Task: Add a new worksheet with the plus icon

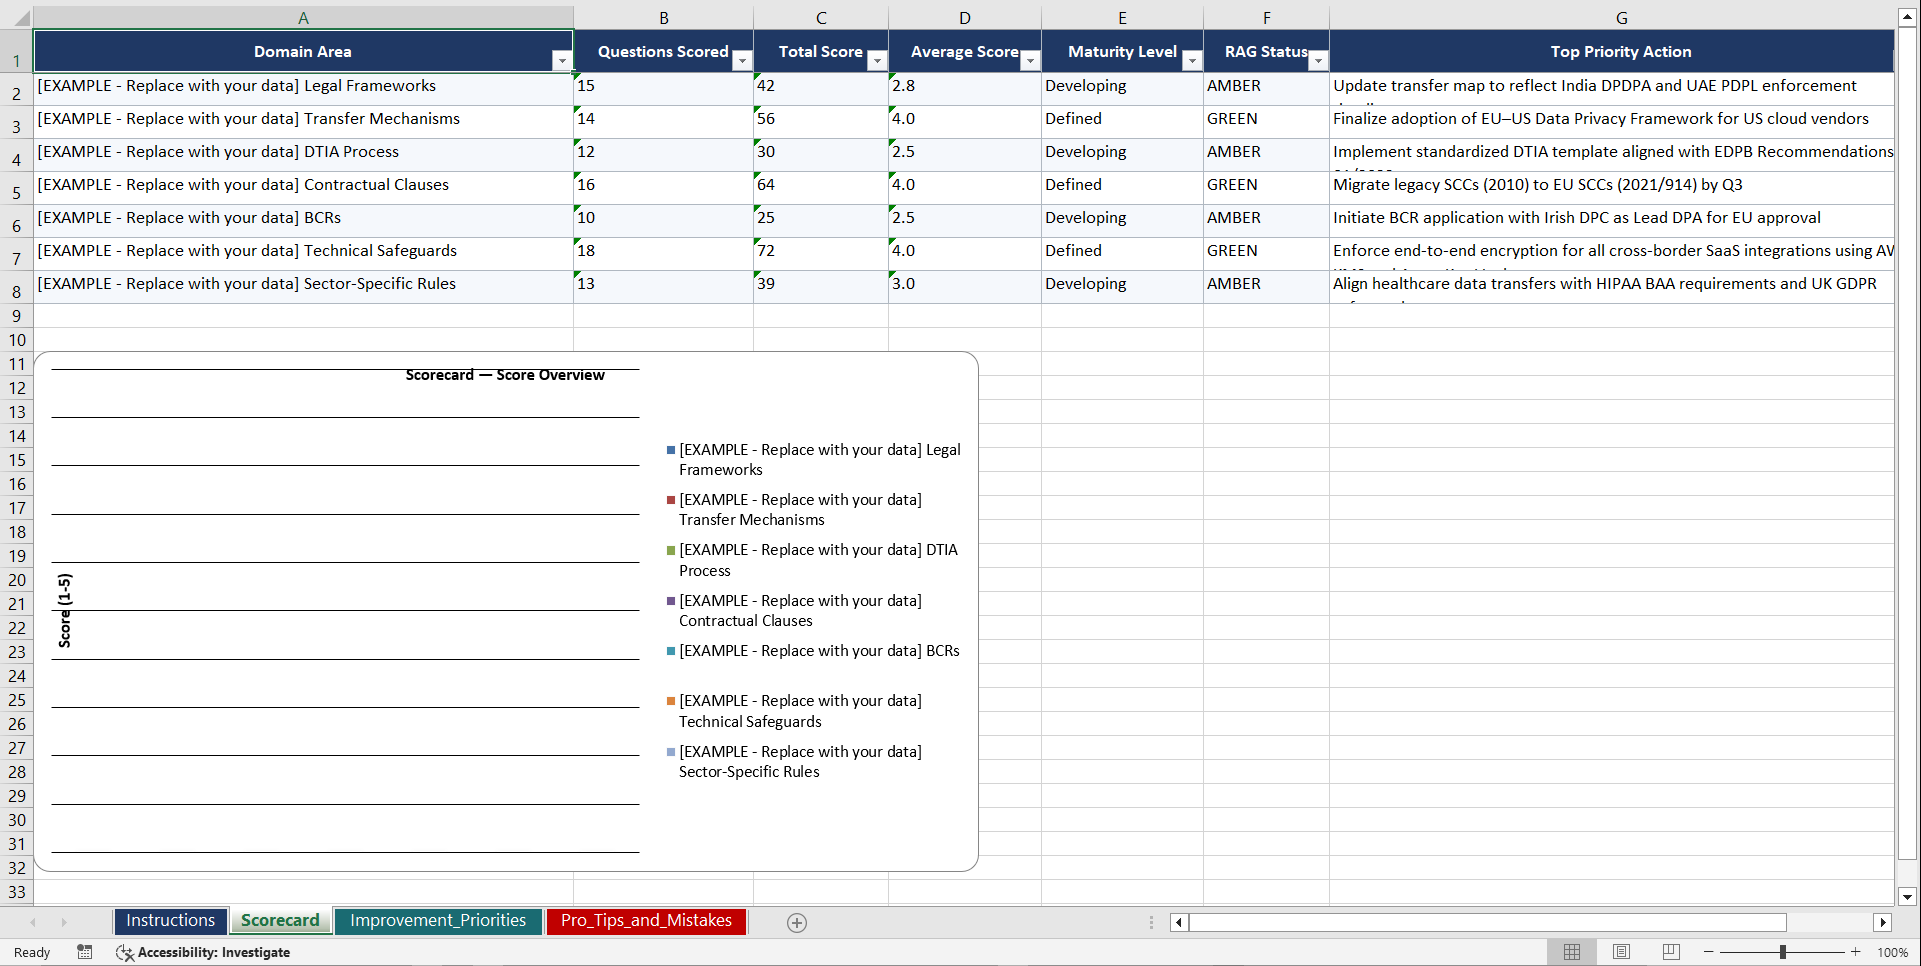Action: [797, 922]
